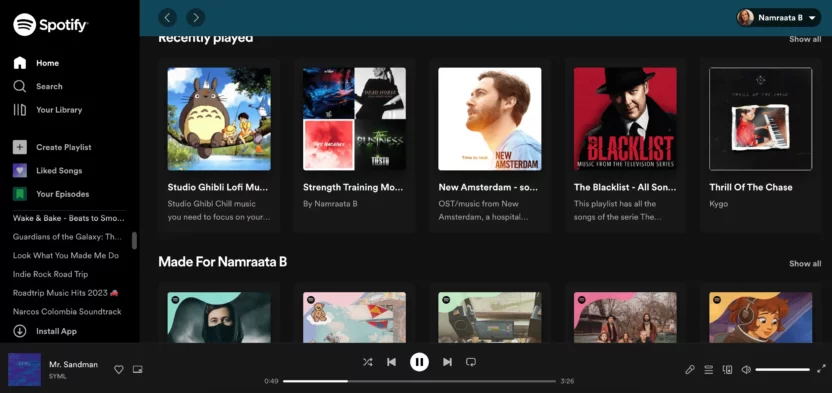Open Narcos Colombia Soundtrack playlist
Viewport: 832px width, 393px height.
point(67,311)
